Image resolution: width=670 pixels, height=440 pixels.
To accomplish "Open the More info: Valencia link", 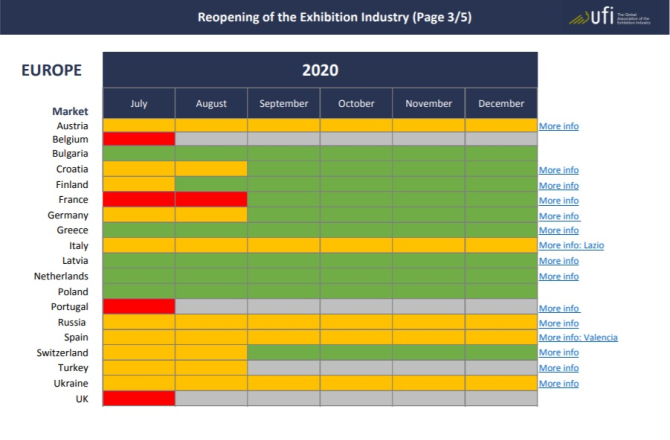I will click(x=577, y=337).
